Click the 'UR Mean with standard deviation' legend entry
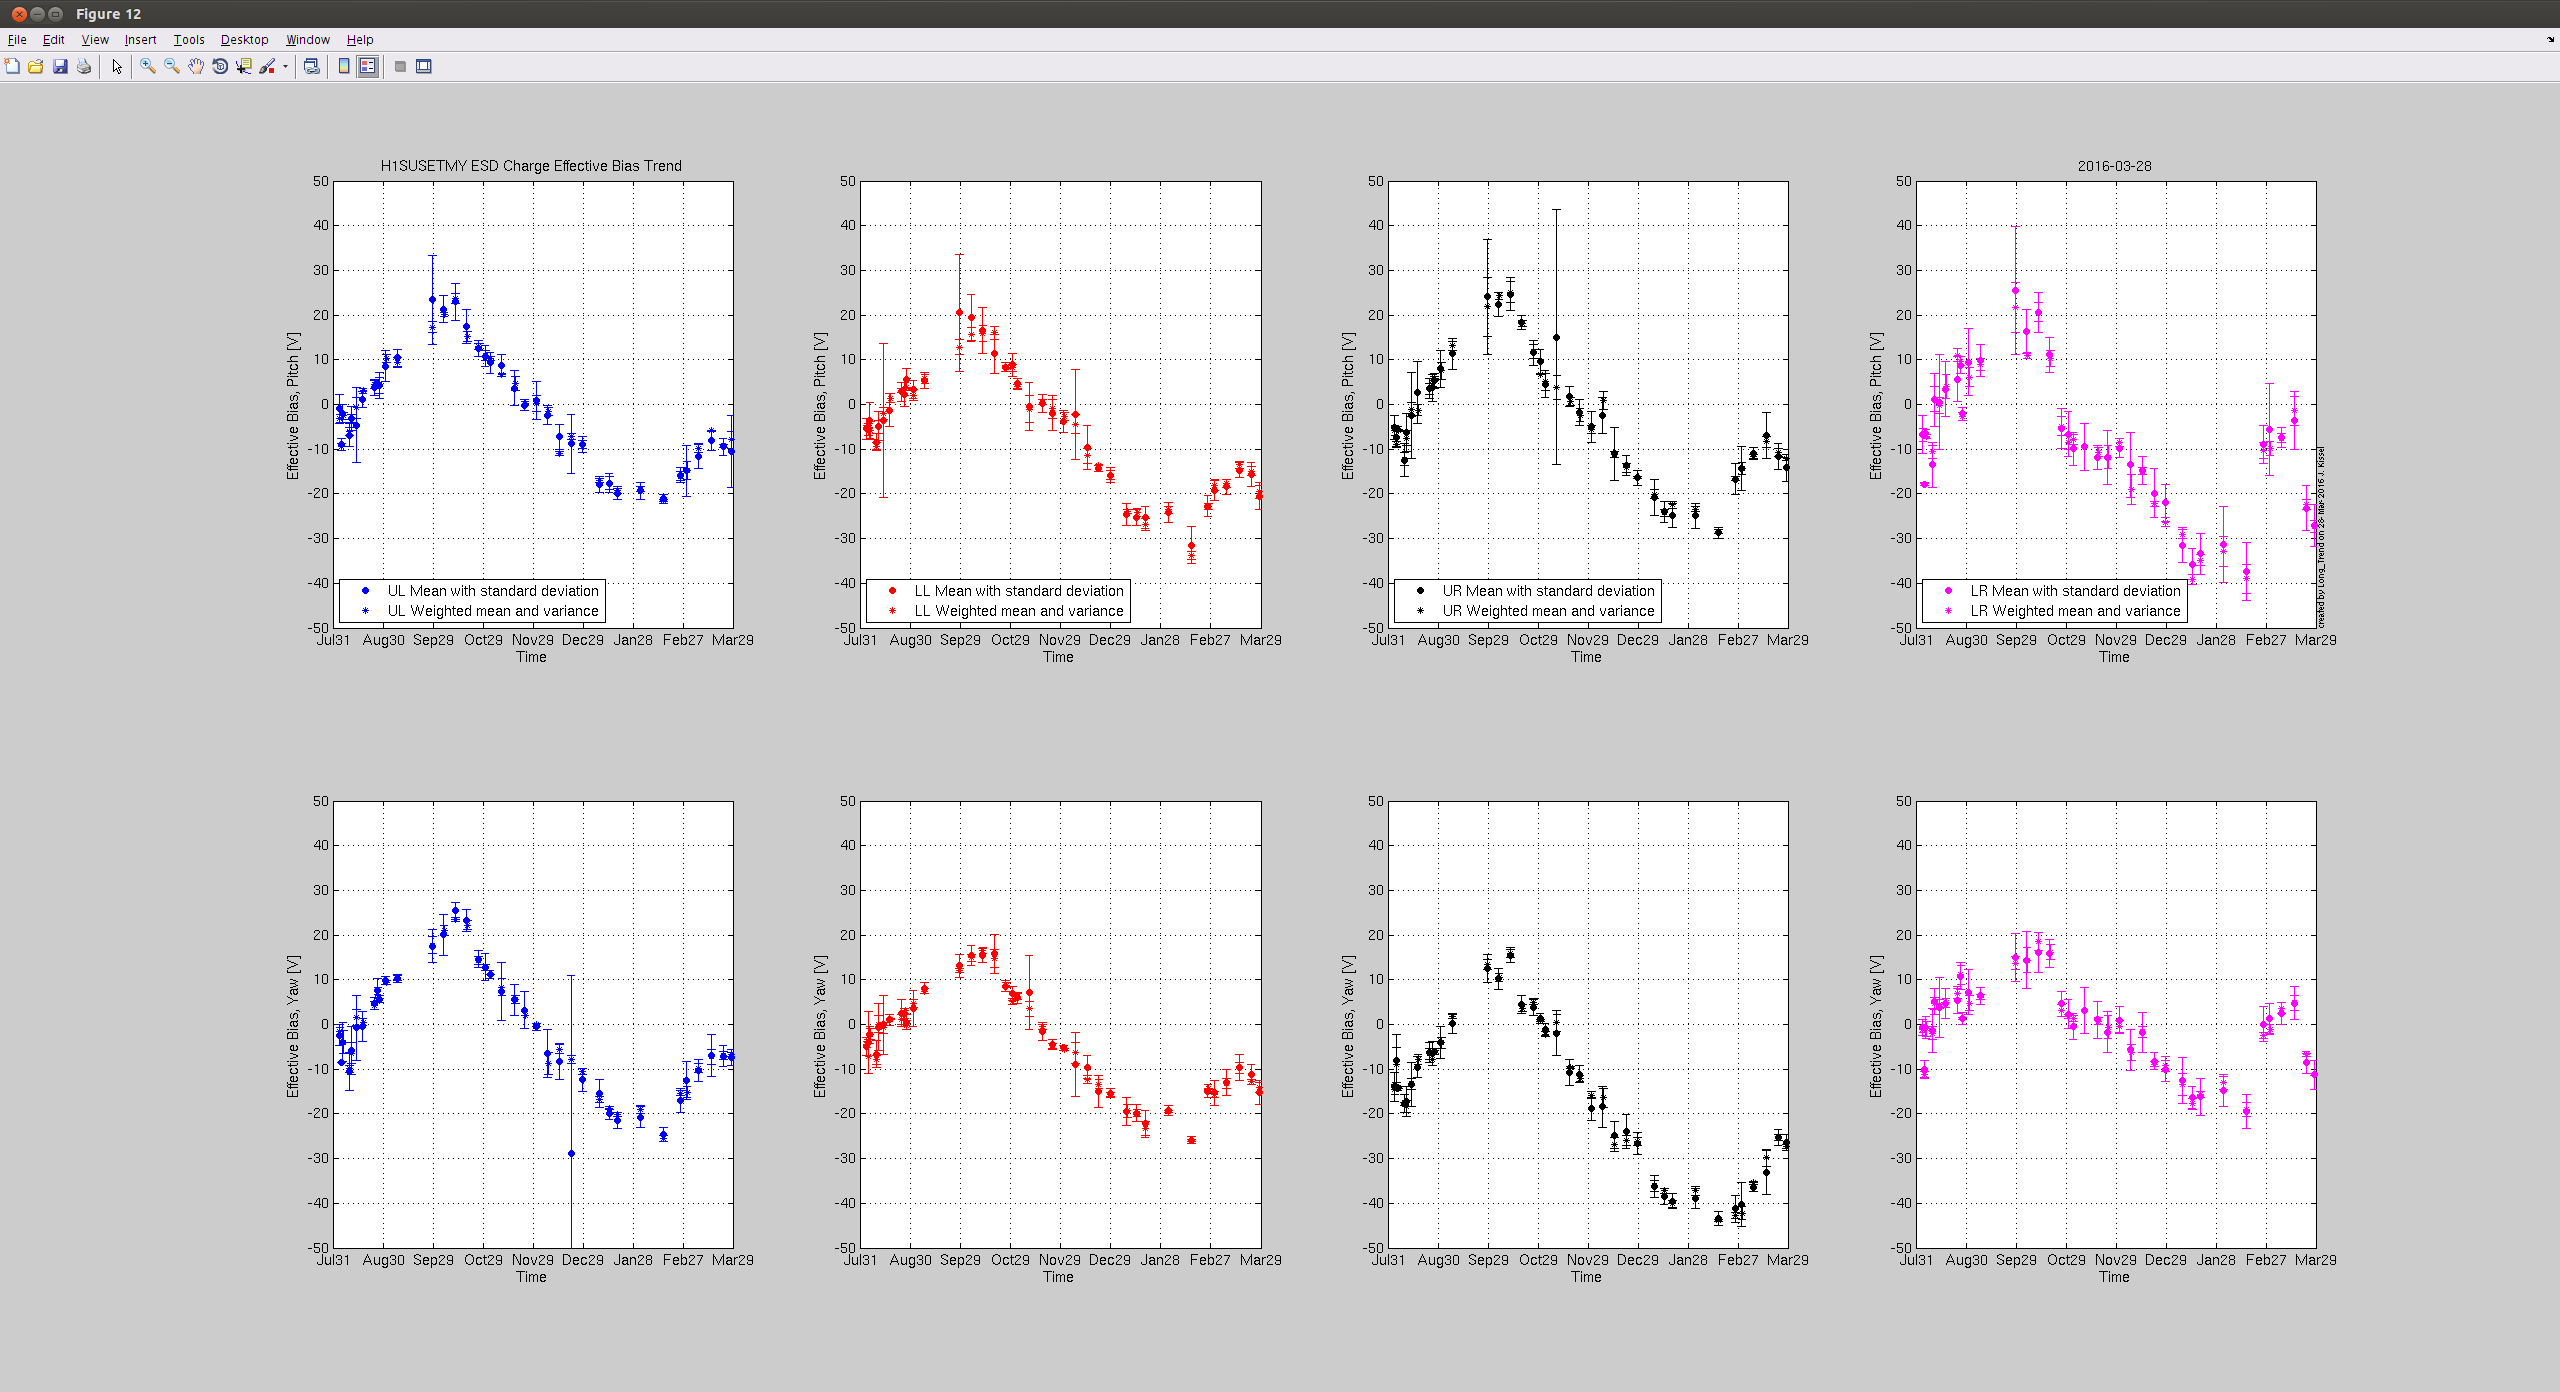 [1548, 591]
